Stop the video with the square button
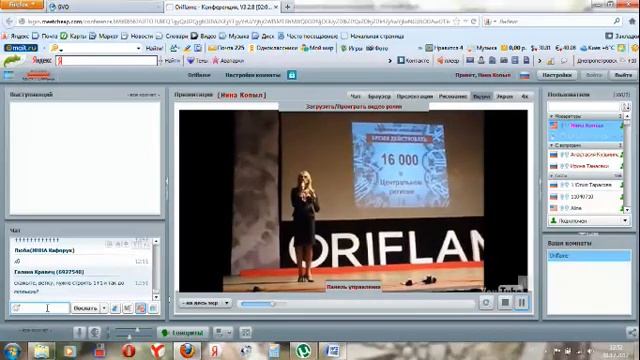This screenshot has width=640, height=360. (x=505, y=303)
